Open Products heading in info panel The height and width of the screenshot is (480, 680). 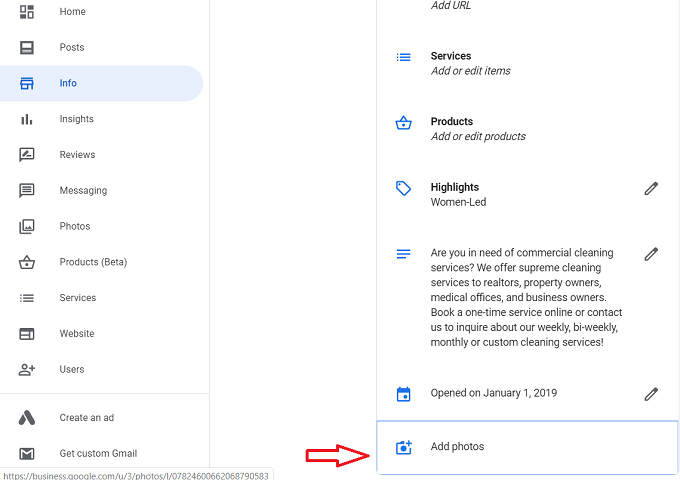(452, 121)
